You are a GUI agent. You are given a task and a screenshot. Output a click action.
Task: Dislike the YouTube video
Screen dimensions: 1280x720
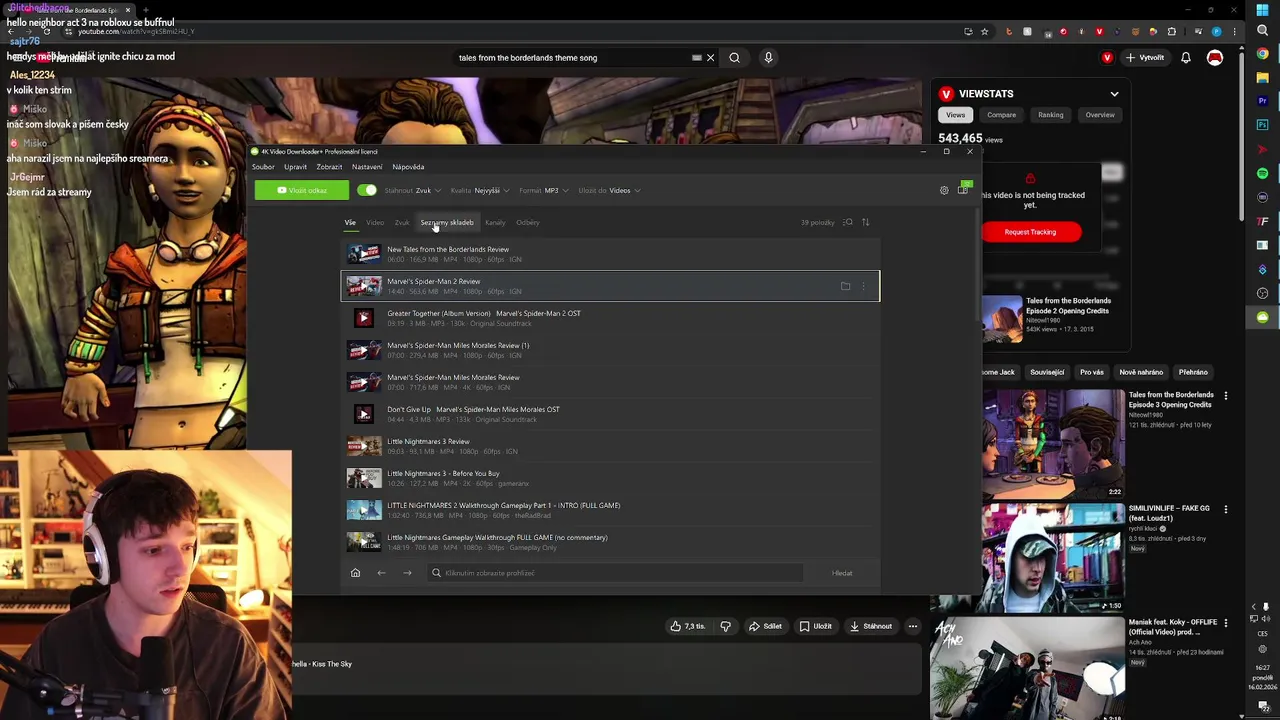tap(726, 626)
